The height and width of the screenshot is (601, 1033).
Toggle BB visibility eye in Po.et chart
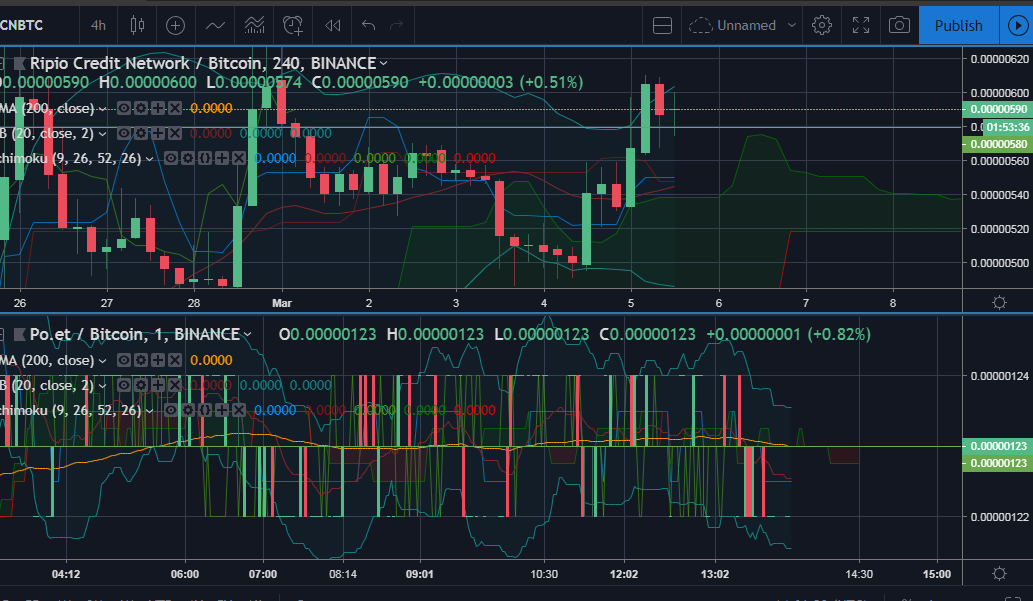[x=124, y=385]
